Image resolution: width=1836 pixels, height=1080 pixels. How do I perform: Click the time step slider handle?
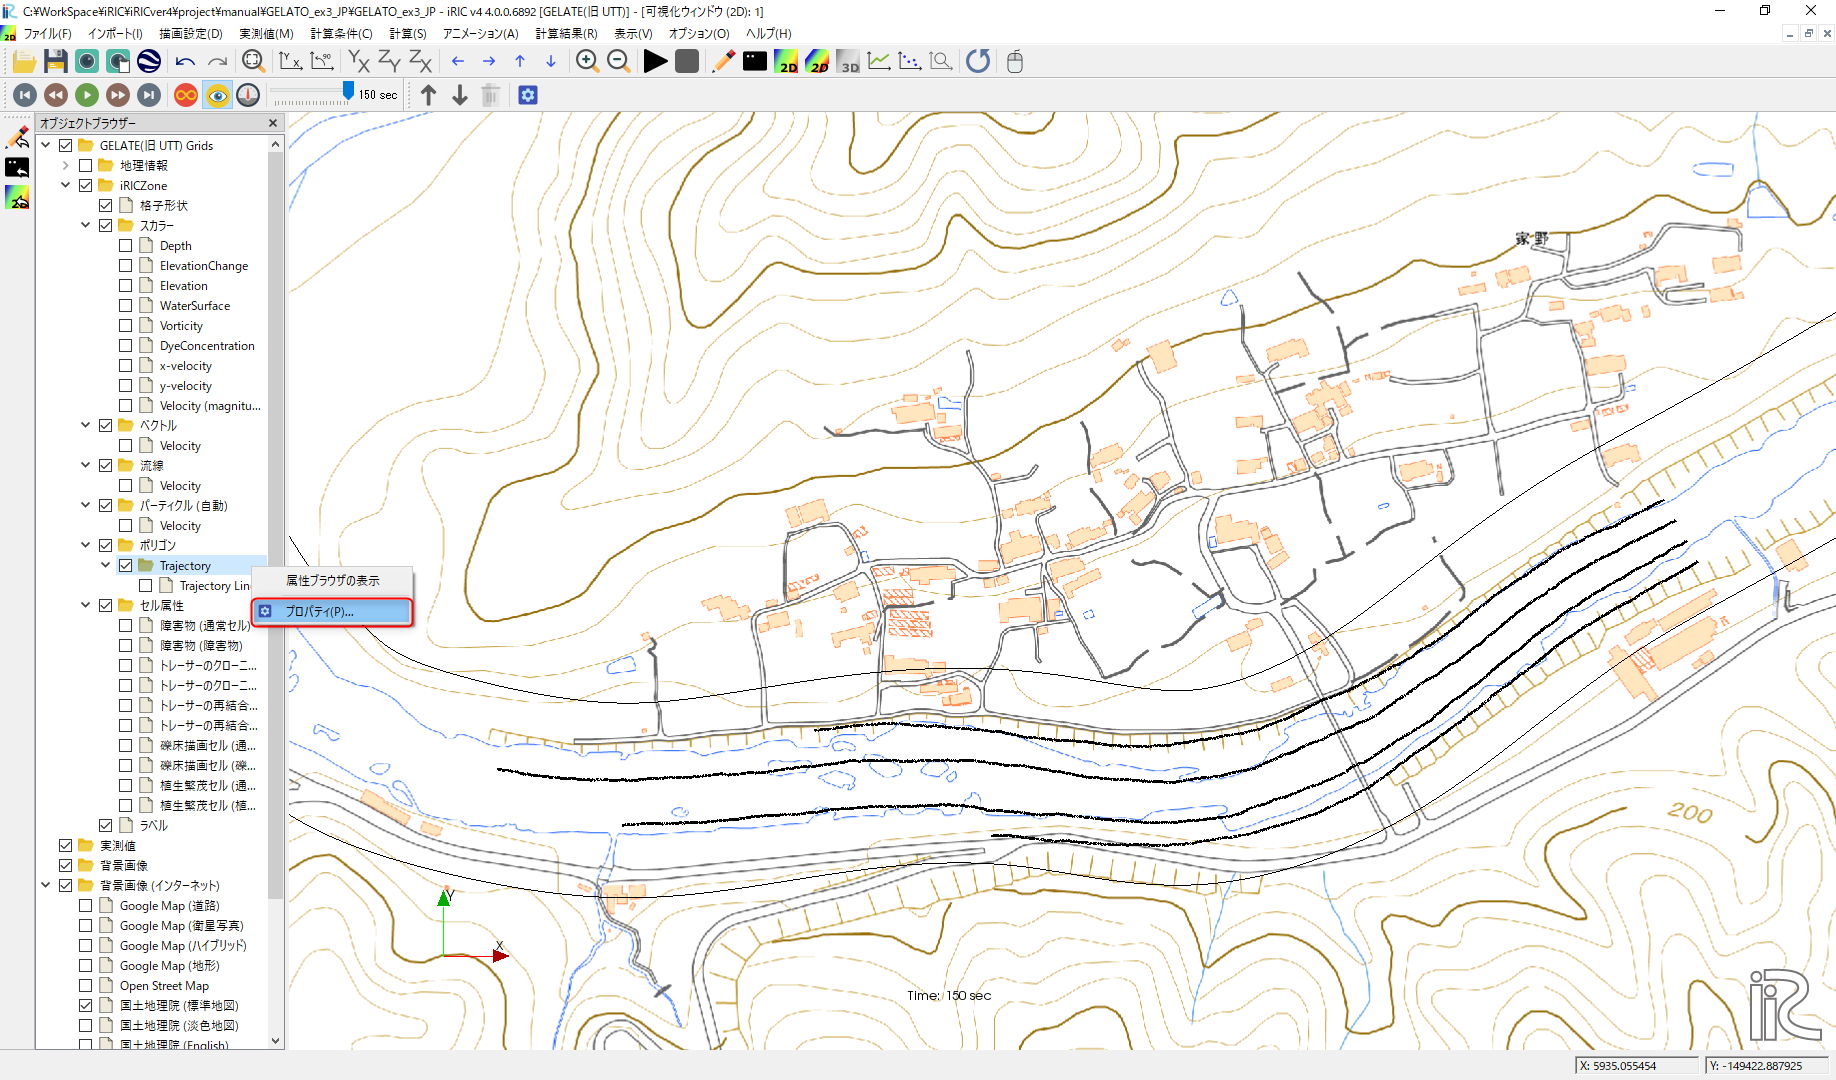pyautogui.click(x=348, y=91)
